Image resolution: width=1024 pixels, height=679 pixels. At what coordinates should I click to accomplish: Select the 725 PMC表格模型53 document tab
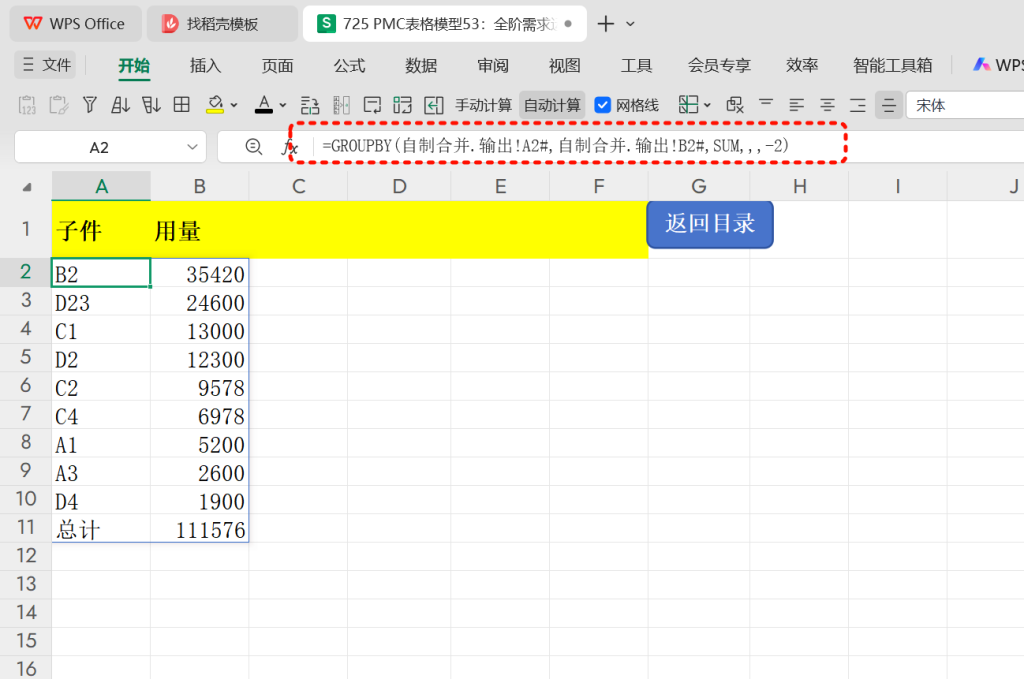point(444,24)
